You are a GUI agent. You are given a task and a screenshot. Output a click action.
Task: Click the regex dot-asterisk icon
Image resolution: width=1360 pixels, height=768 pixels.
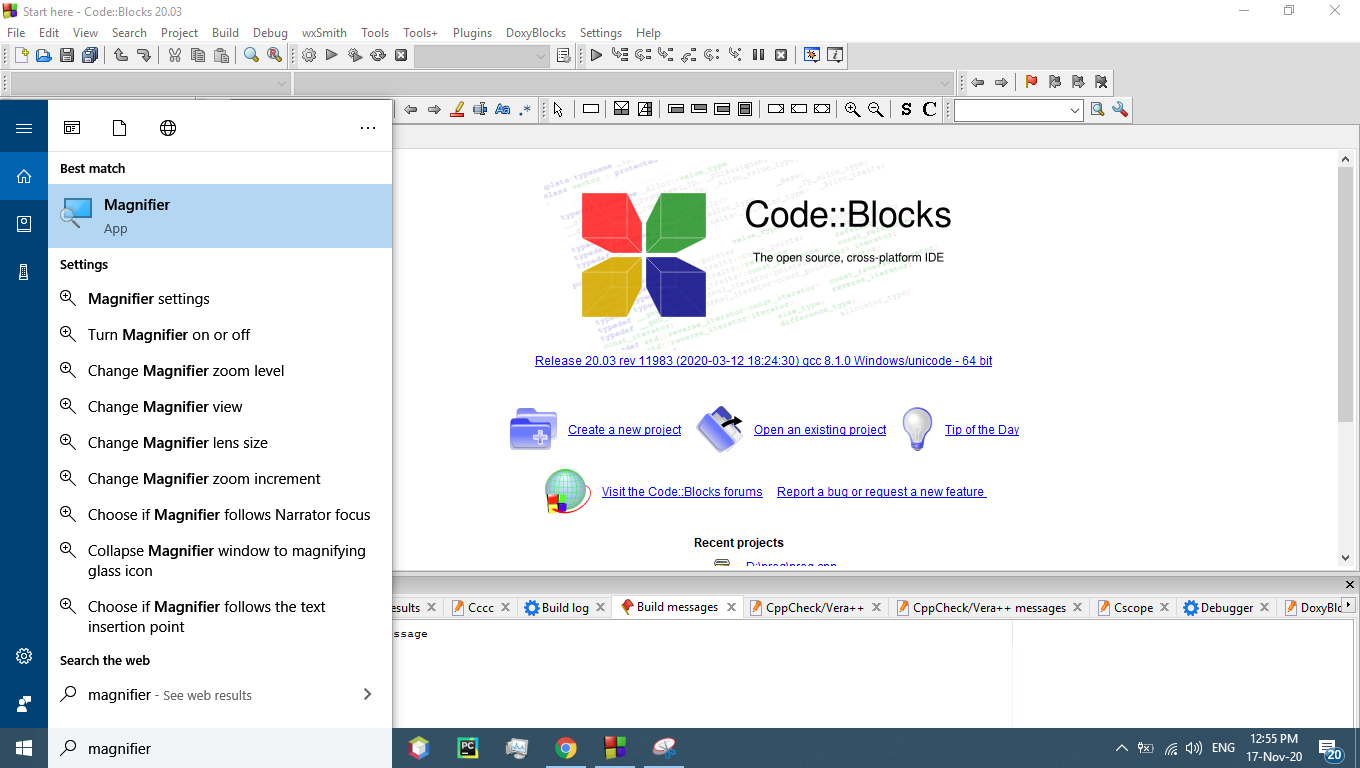[526, 109]
